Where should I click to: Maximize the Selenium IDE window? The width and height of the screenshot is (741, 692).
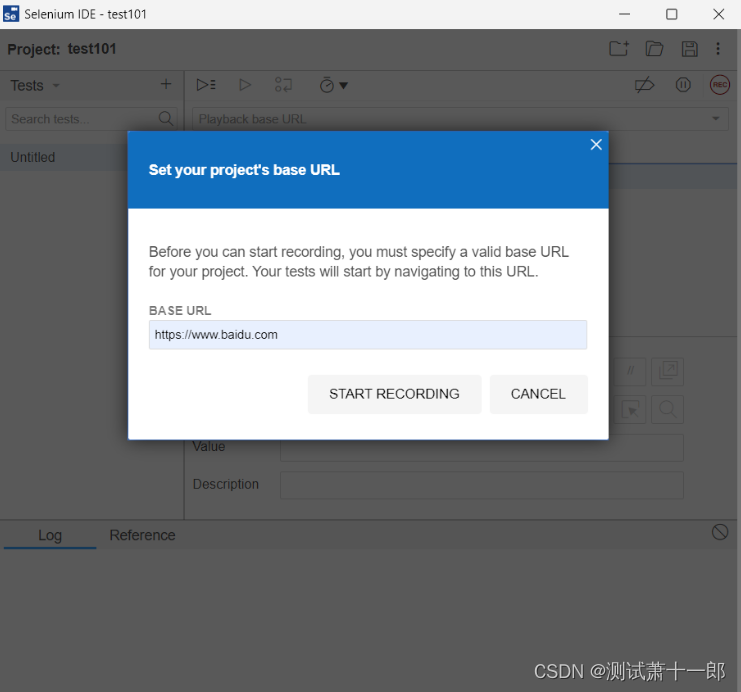671,14
